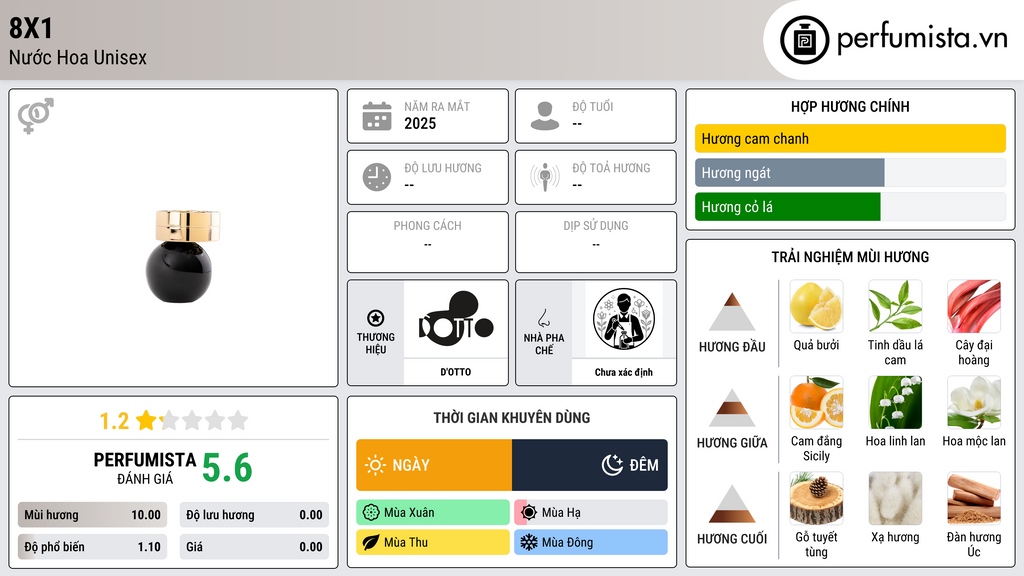This screenshot has height=576, width=1024.
Task: Click the Hương cam chanh accord bar
Action: click(850, 138)
